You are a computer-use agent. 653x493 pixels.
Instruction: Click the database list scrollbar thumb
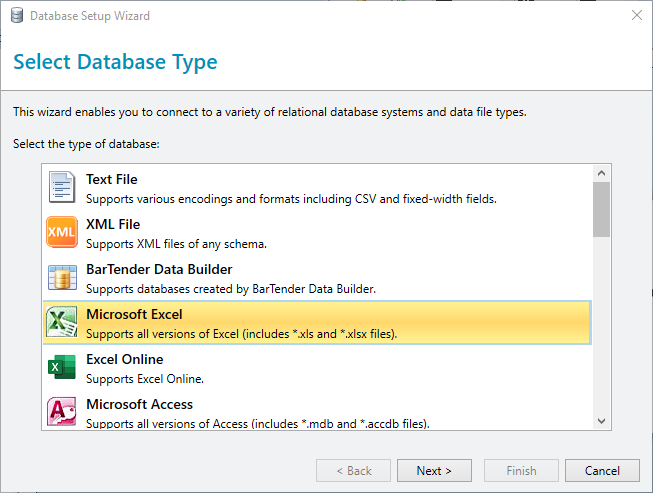click(601, 209)
